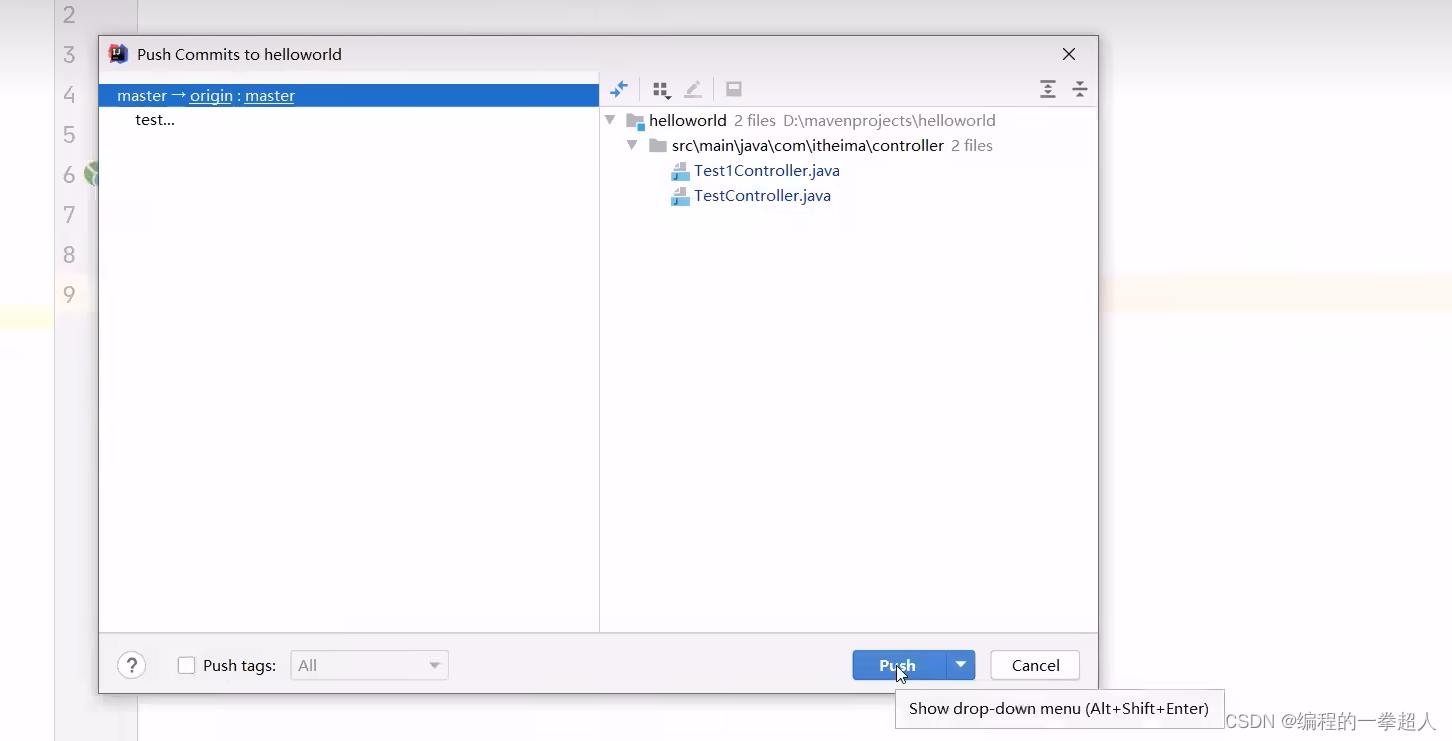The height and width of the screenshot is (741, 1452).
Task: Click the IntelliJ logo in the title bar
Action: click(118, 54)
